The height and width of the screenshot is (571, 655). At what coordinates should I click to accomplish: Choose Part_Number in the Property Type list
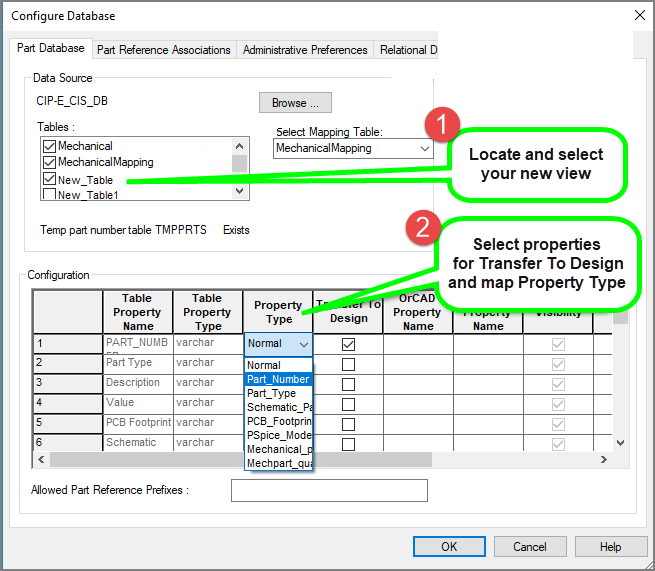point(278,379)
